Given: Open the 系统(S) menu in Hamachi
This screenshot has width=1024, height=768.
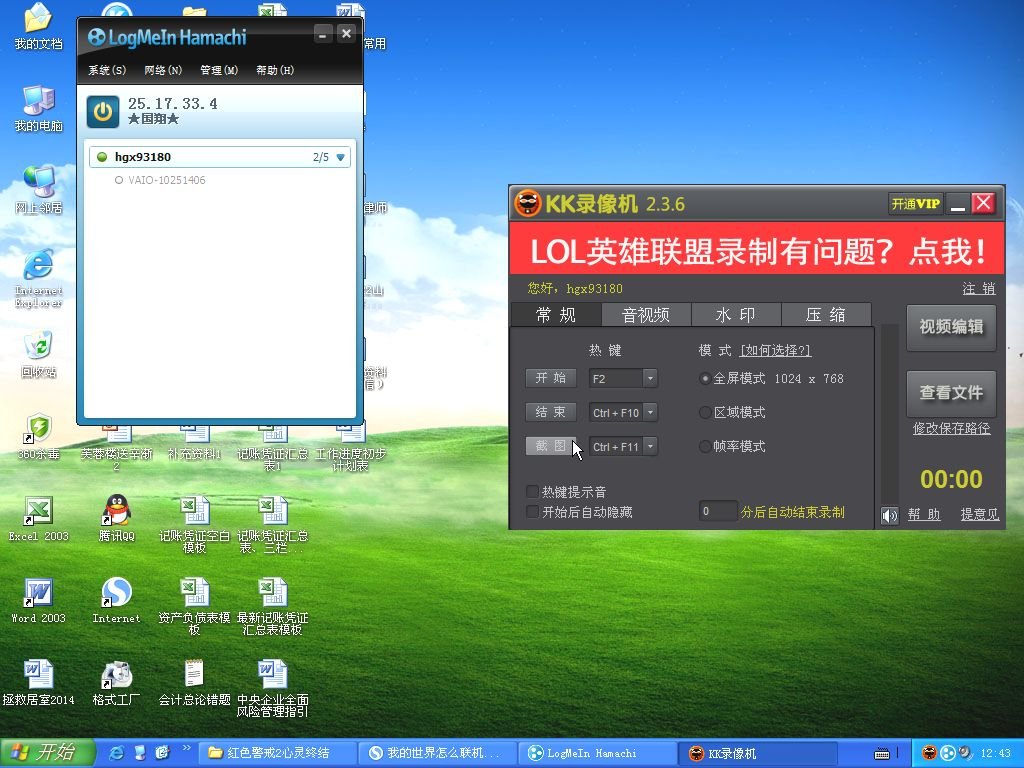Looking at the screenshot, I should click(x=106, y=70).
